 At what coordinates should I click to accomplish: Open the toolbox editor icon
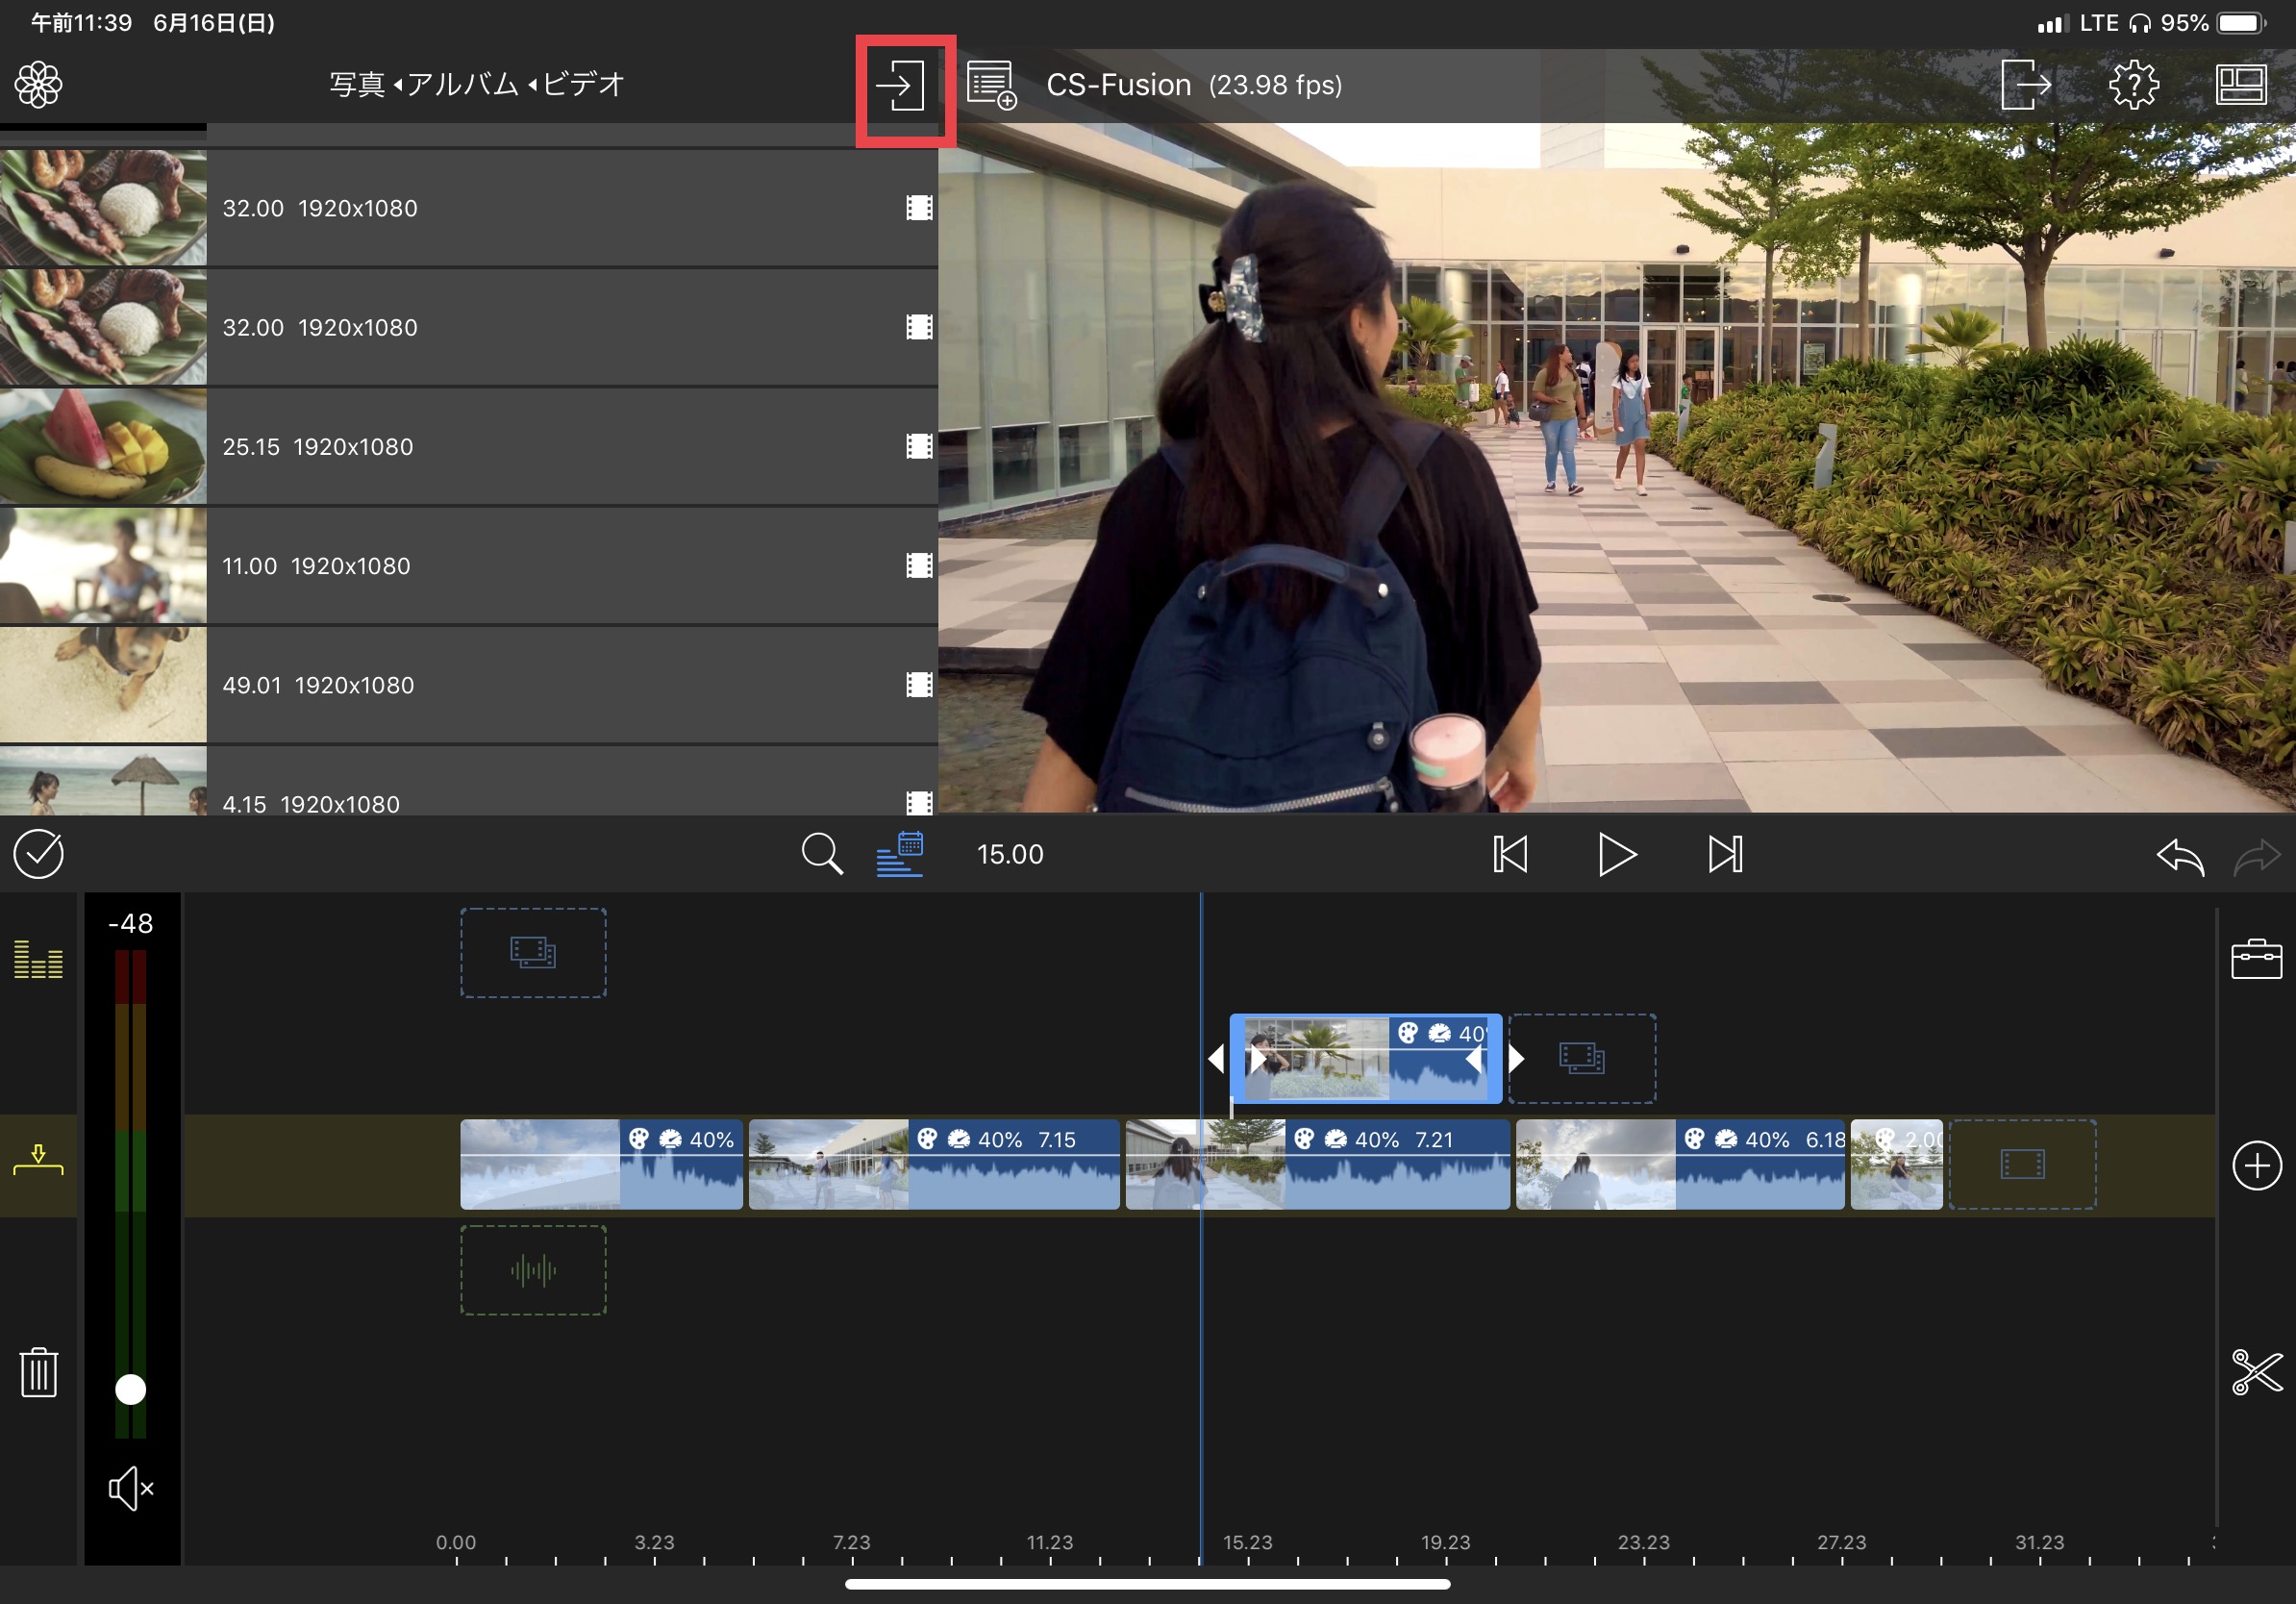[2256, 959]
